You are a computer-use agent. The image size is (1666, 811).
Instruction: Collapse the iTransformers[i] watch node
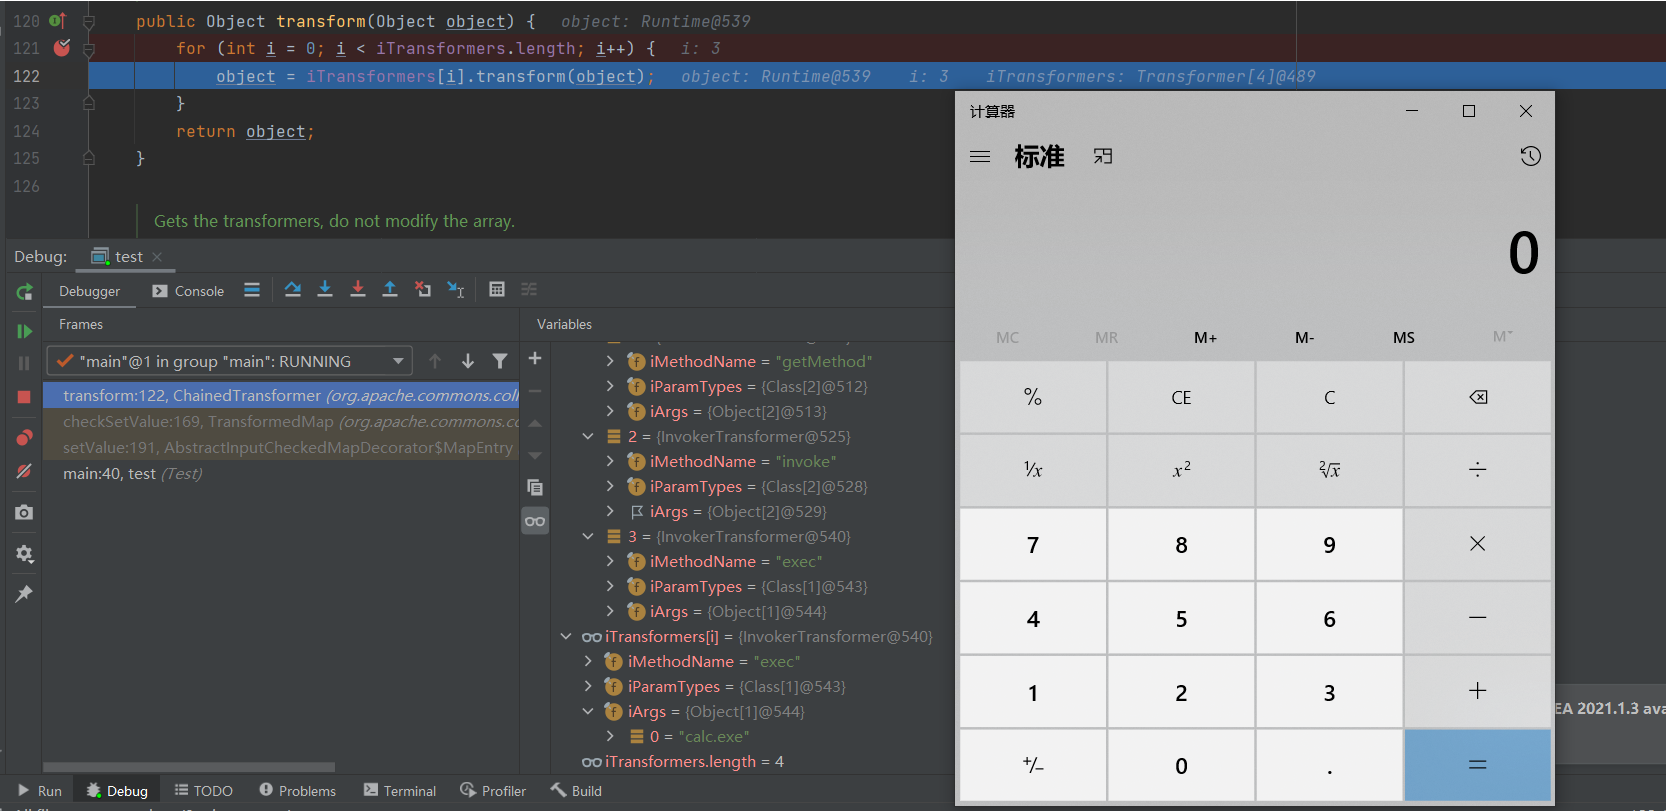point(566,636)
